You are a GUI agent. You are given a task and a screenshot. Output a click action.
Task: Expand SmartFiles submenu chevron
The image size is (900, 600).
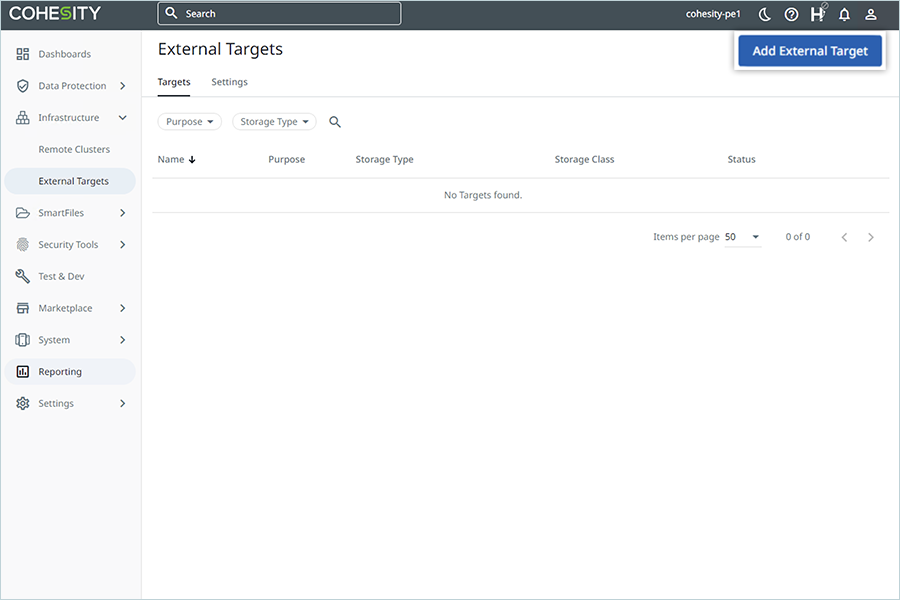[122, 213]
